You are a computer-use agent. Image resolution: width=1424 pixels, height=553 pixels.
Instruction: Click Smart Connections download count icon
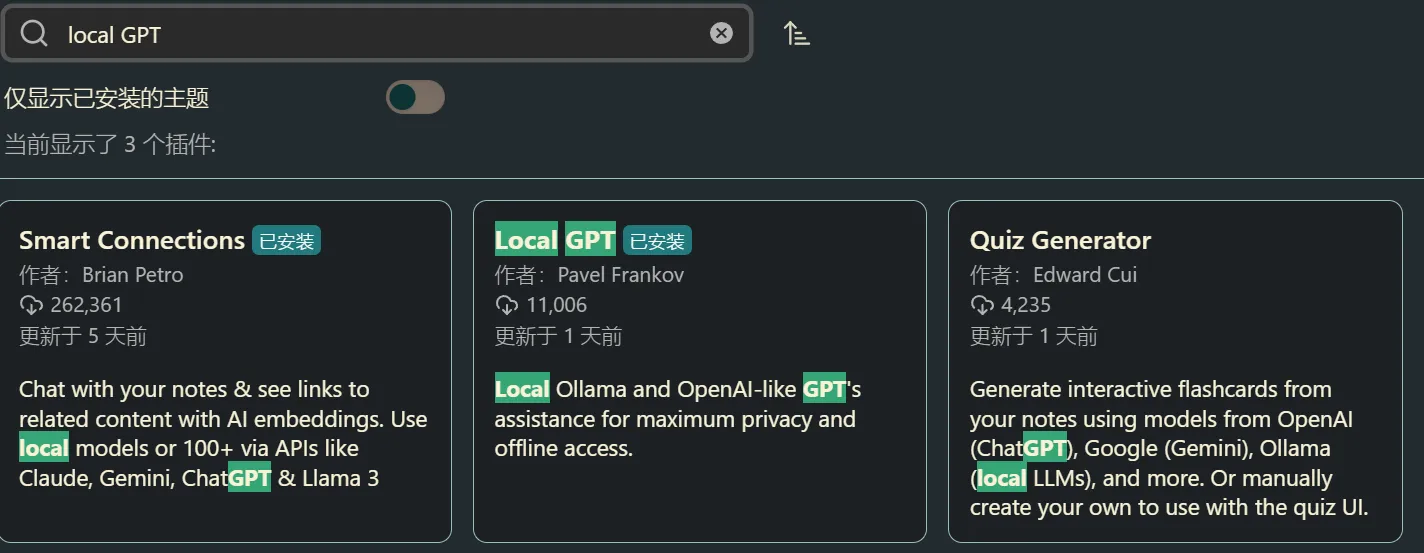pyautogui.click(x=31, y=305)
